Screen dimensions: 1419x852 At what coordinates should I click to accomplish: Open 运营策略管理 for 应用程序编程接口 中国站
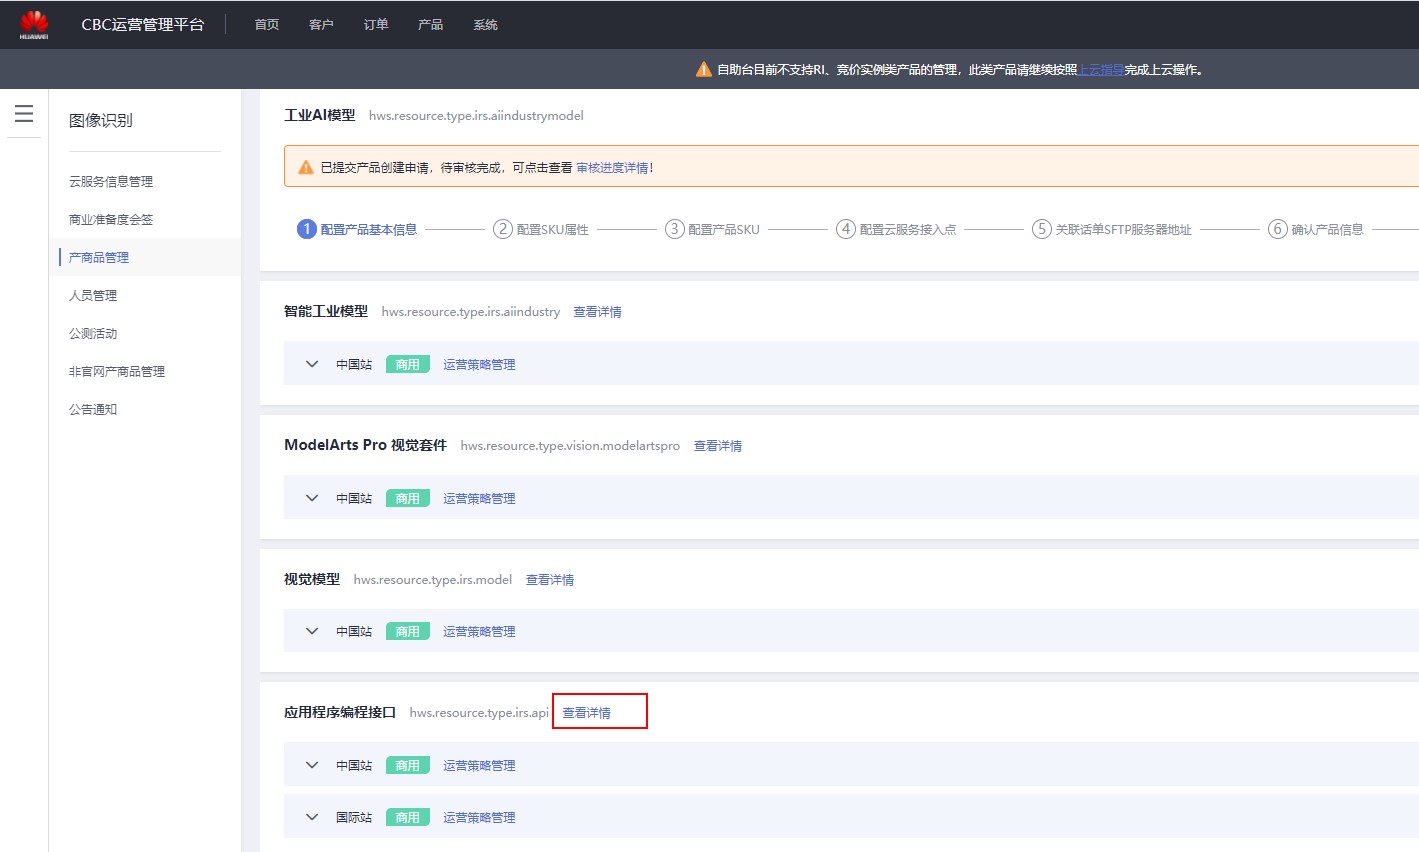[479, 766]
